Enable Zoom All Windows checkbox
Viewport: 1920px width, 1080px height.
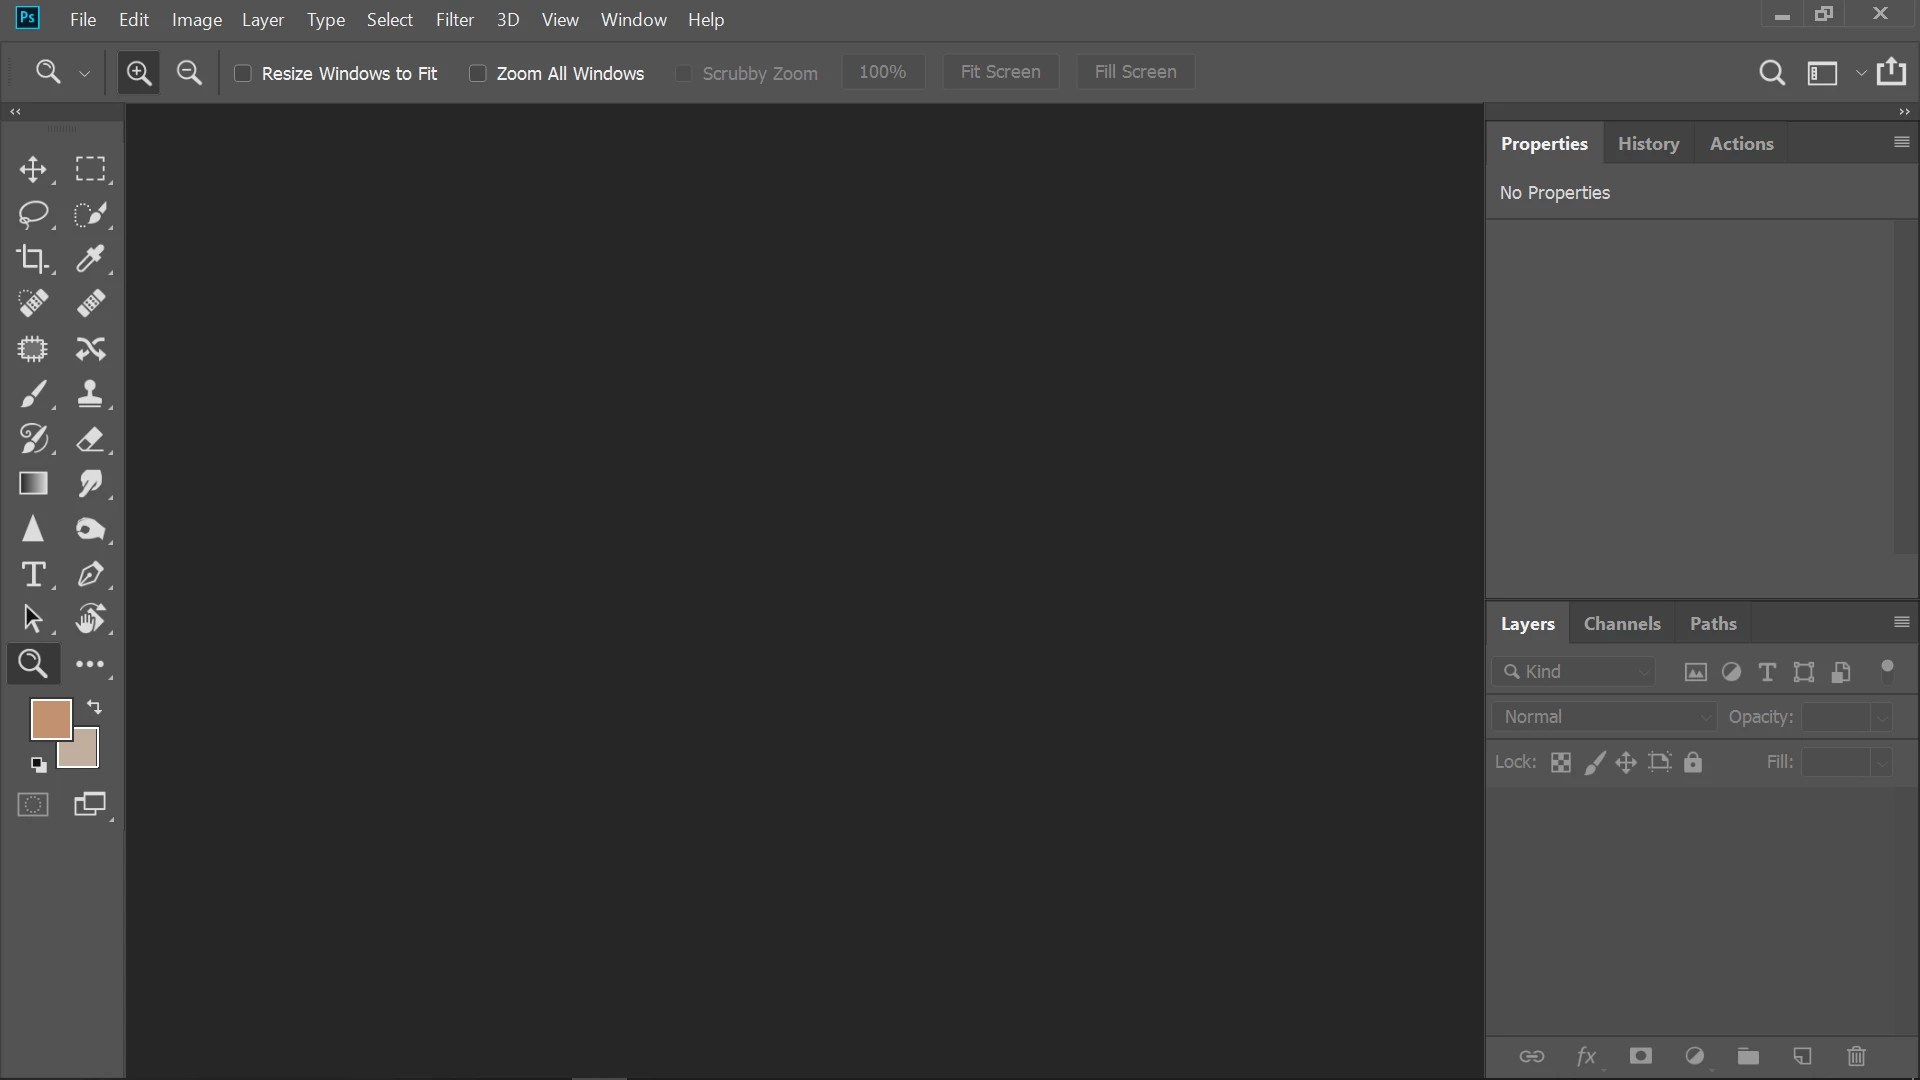[x=478, y=74]
